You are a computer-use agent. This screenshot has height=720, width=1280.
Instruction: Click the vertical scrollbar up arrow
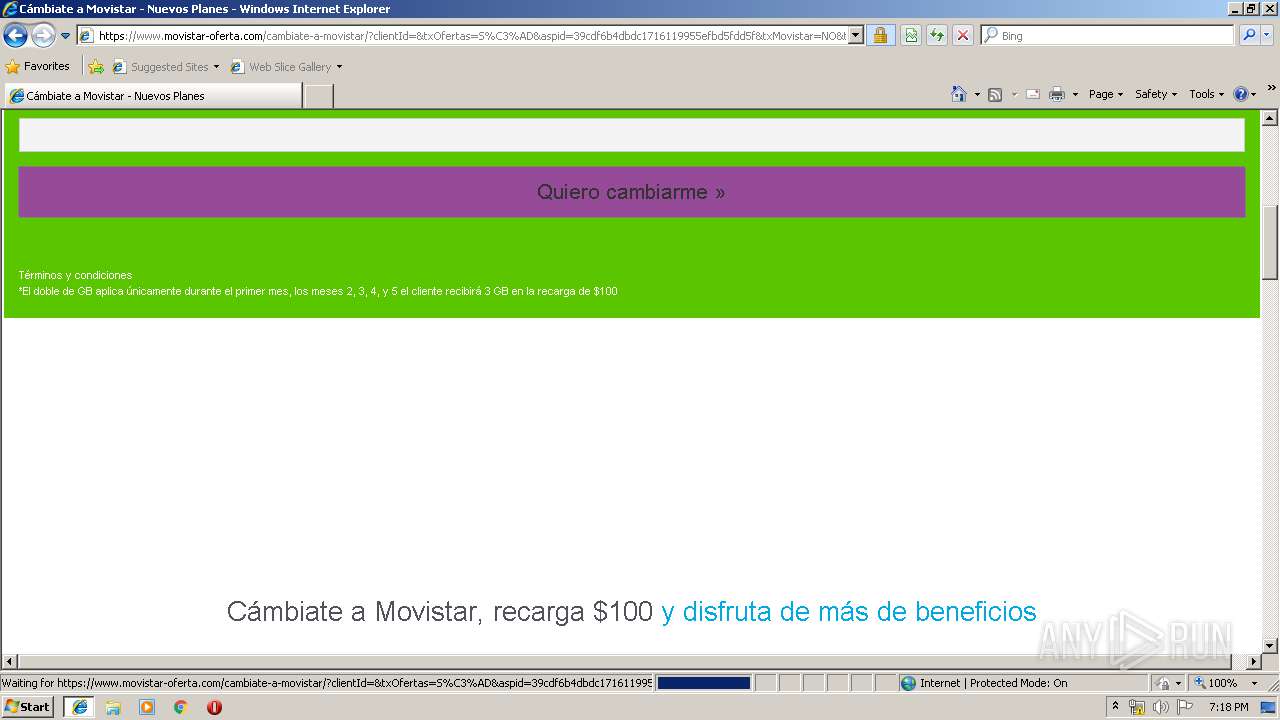point(1270,118)
